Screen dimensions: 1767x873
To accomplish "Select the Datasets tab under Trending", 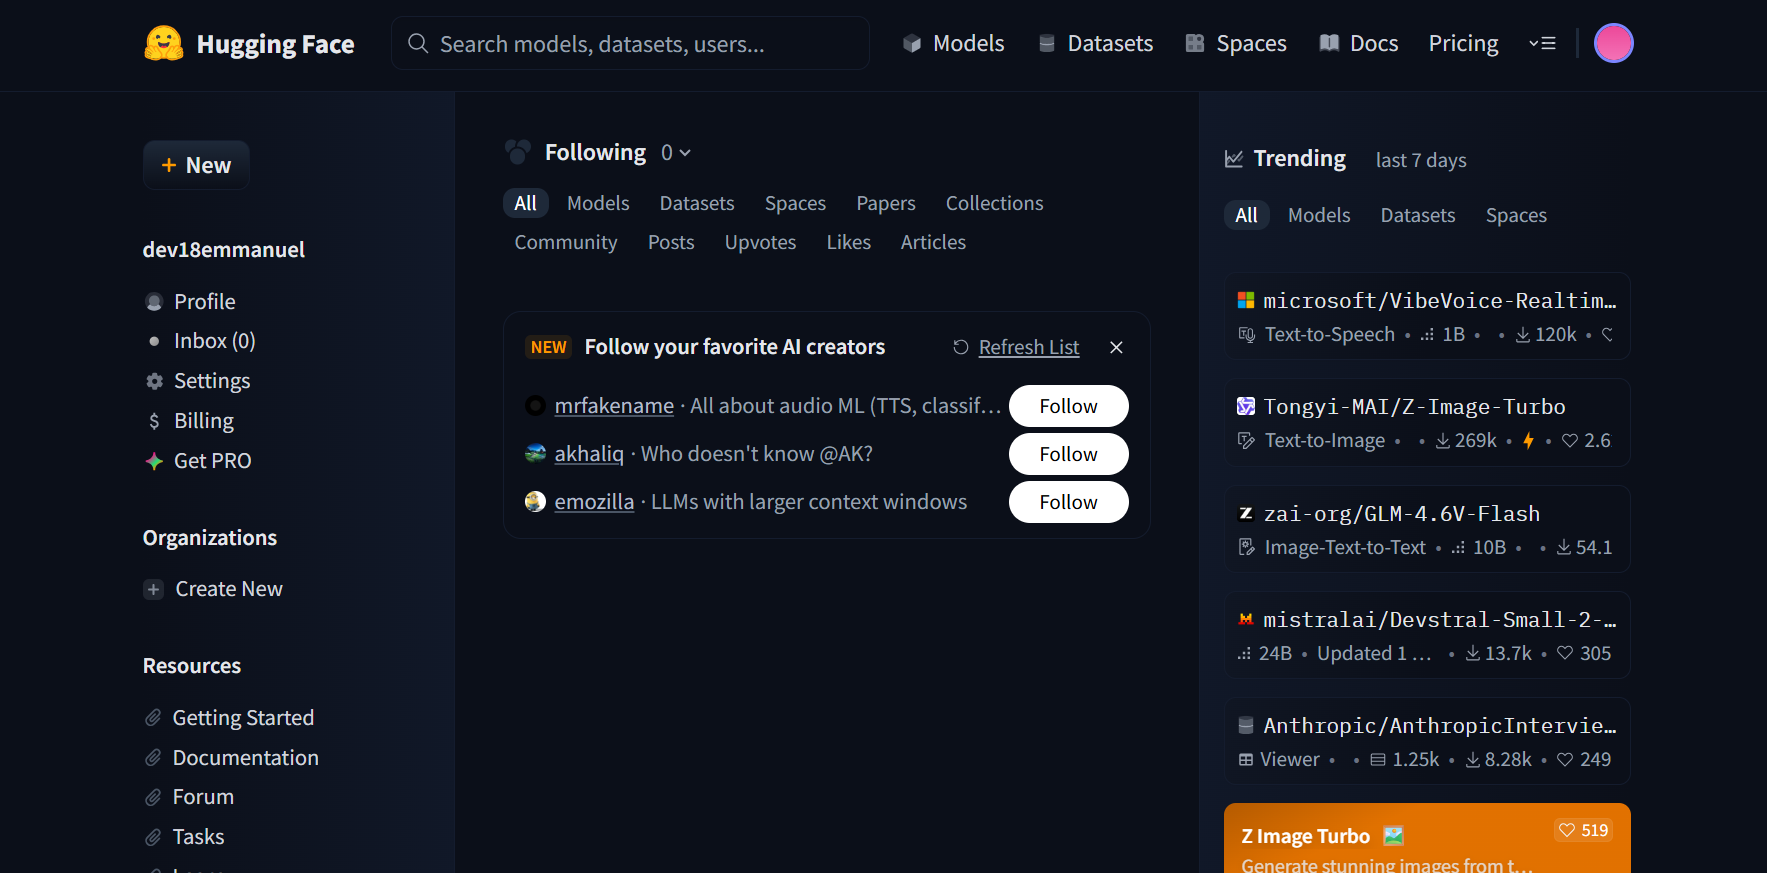I will [x=1417, y=215].
